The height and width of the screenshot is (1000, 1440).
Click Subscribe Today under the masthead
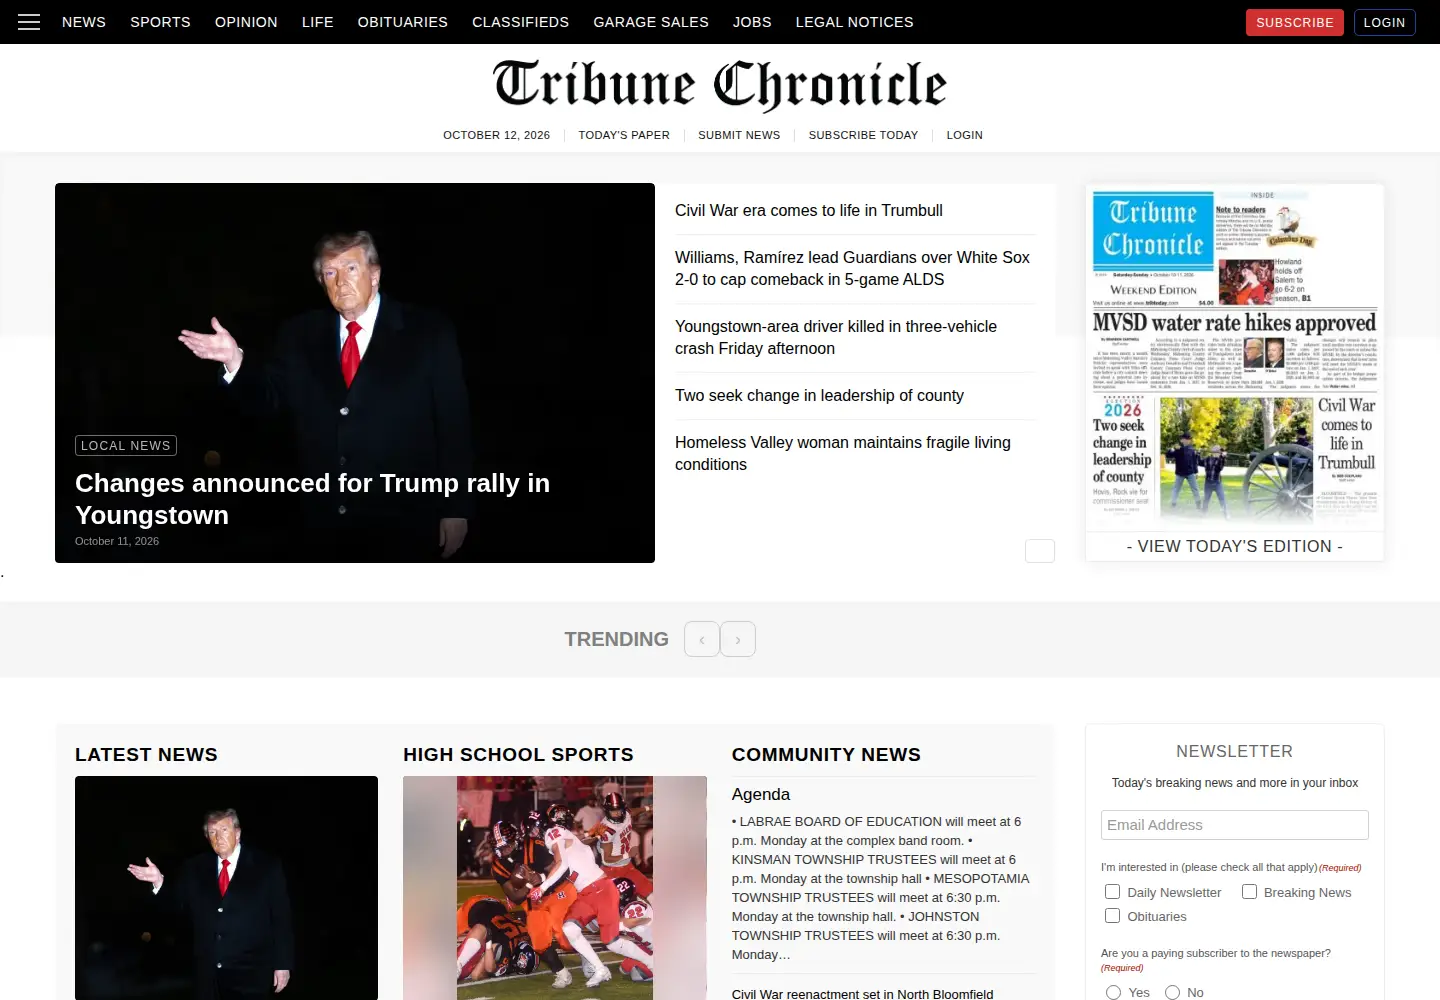click(863, 135)
